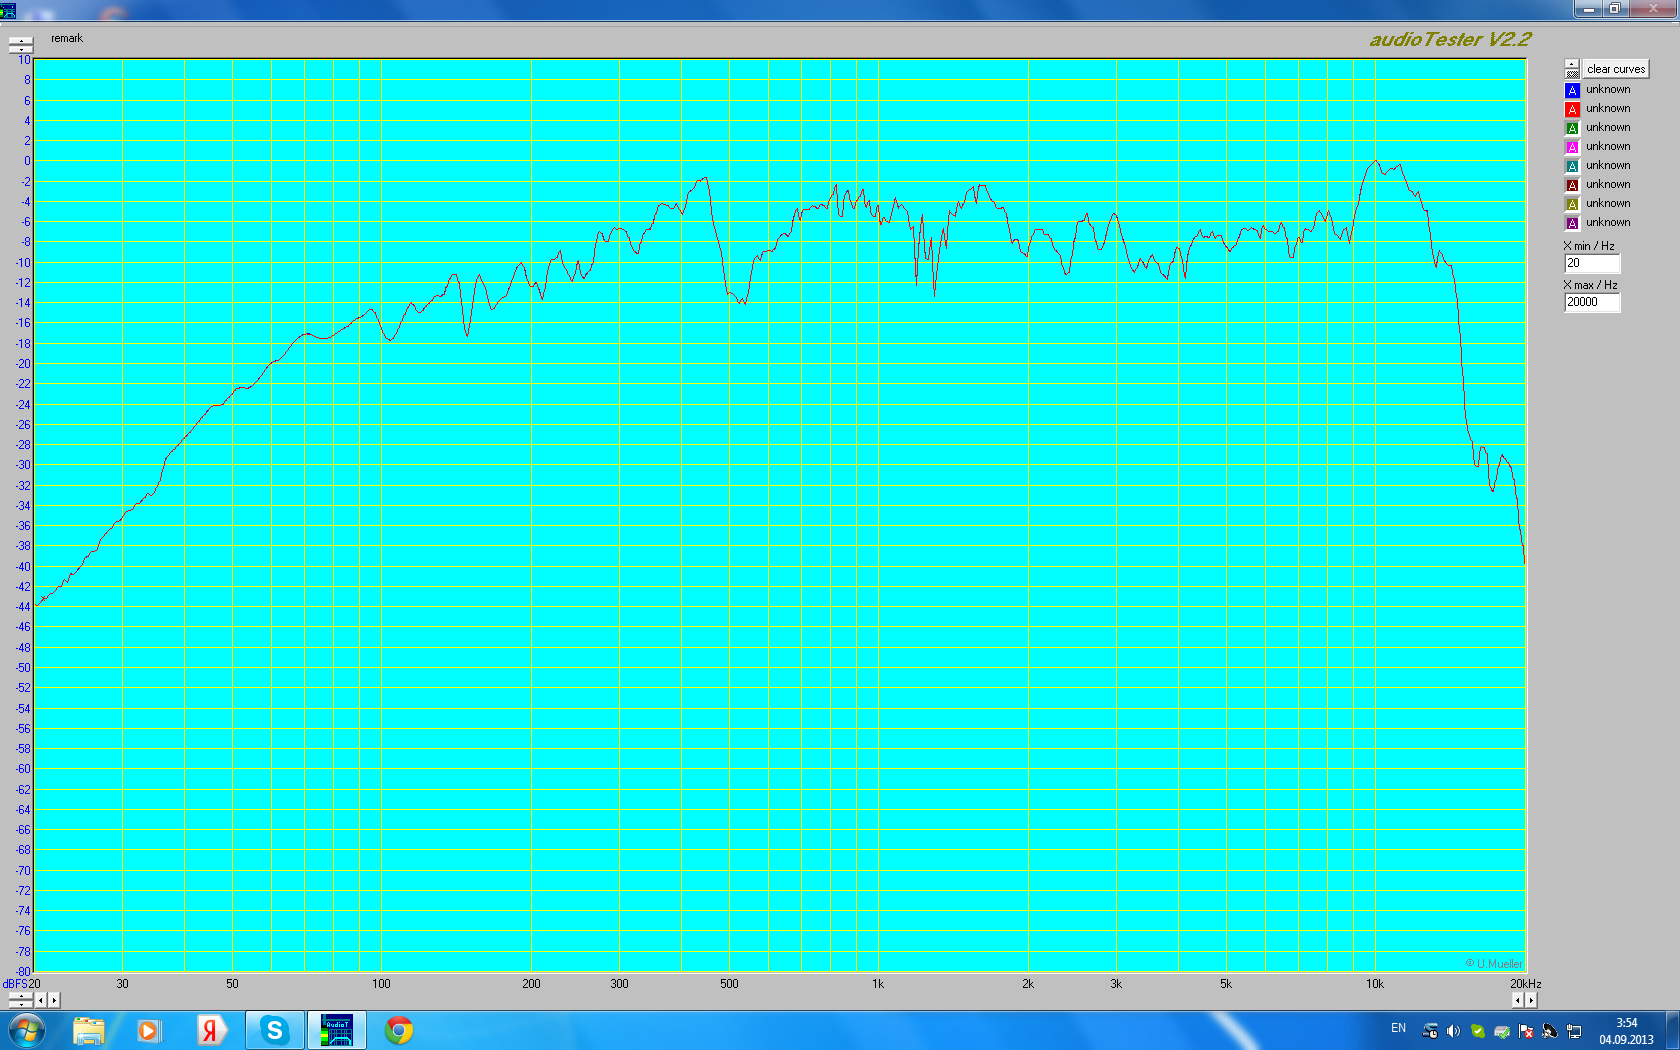Click the 20kHz axis label

(1526, 984)
